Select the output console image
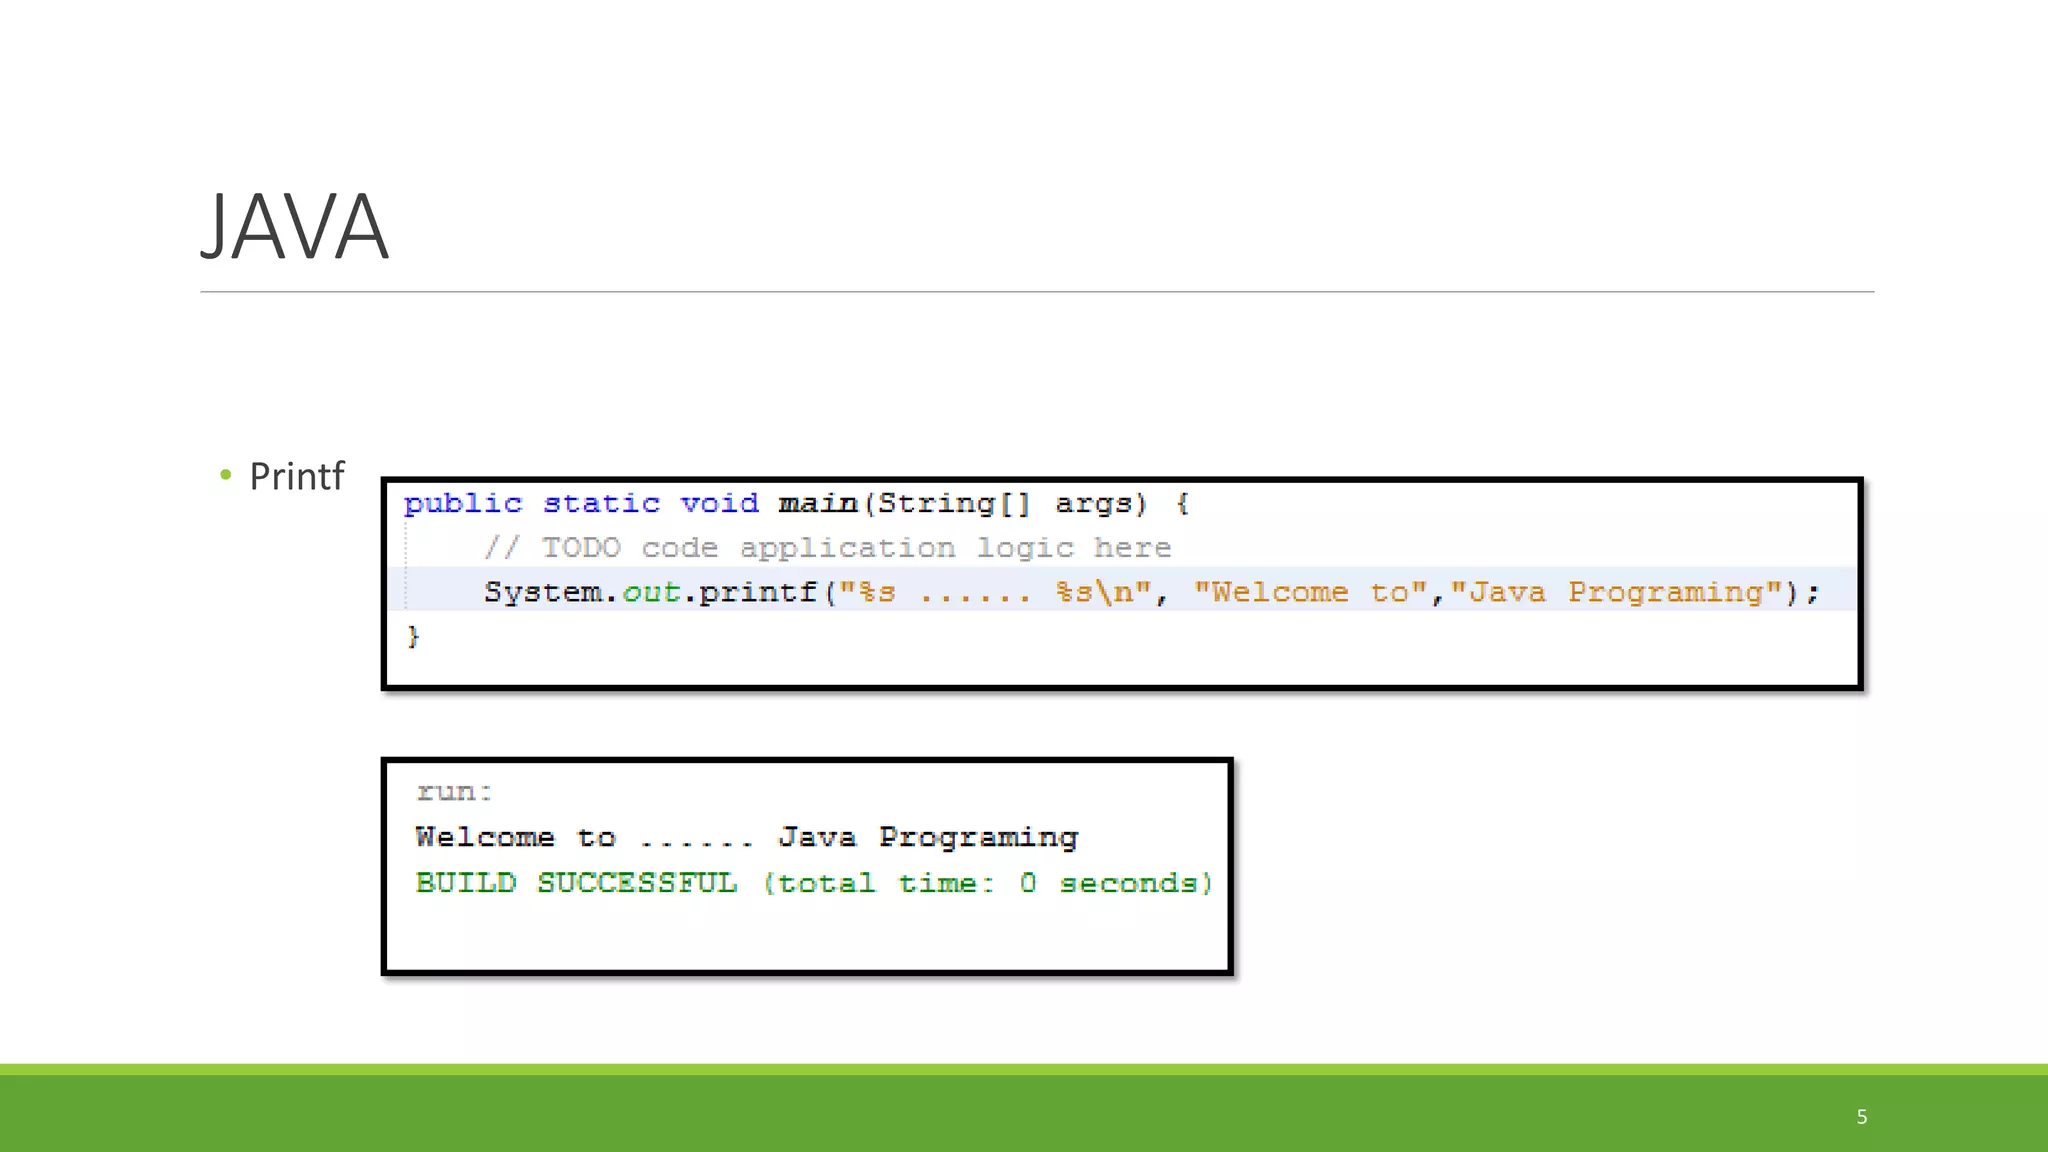This screenshot has height=1152, width=2048. (x=807, y=866)
